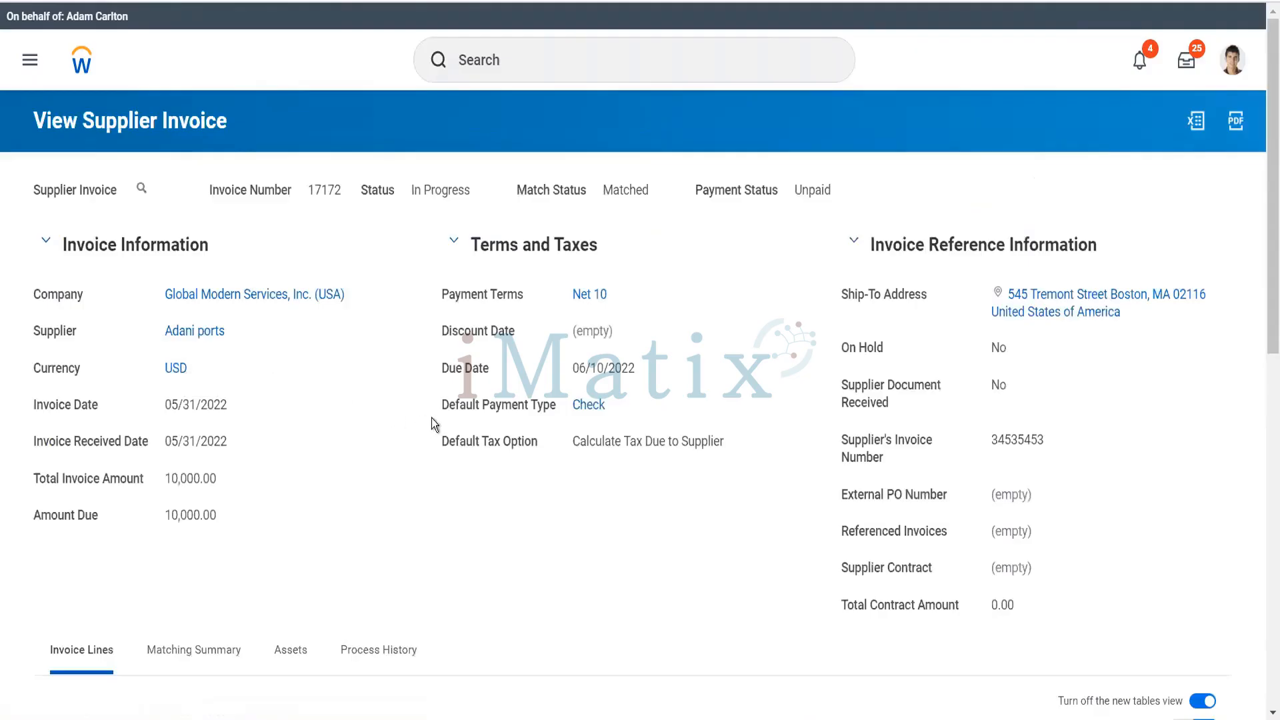Open the inbox tray icon
The width and height of the screenshot is (1280, 720).
pos(1186,60)
